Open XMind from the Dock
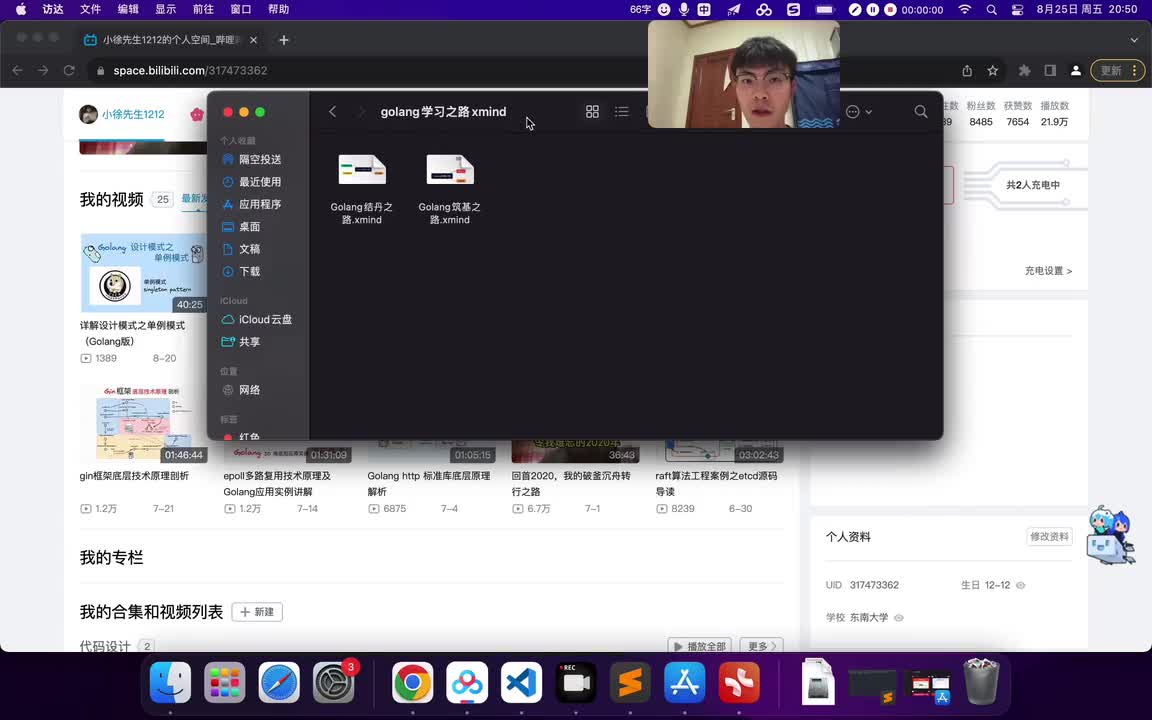1152x720 pixels. pos(739,683)
